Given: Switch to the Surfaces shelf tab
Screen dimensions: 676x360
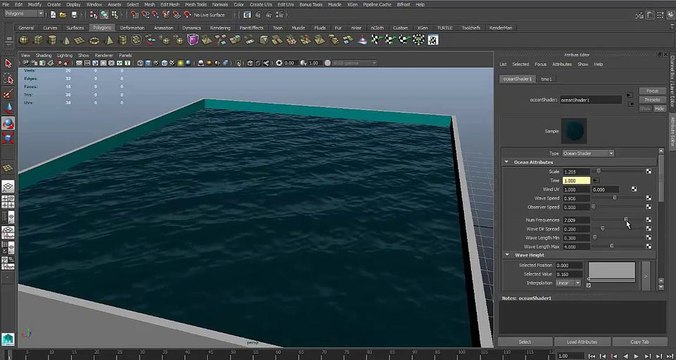Looking at the screenshot, I should click(75, 28).
